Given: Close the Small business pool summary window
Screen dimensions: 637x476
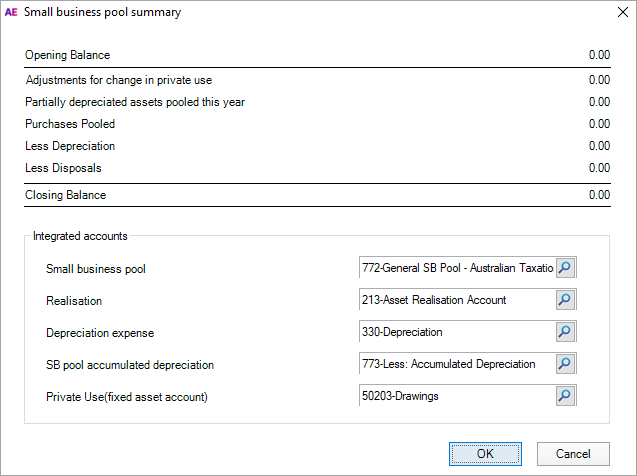Looking at the screenshot, I should 614,13.
